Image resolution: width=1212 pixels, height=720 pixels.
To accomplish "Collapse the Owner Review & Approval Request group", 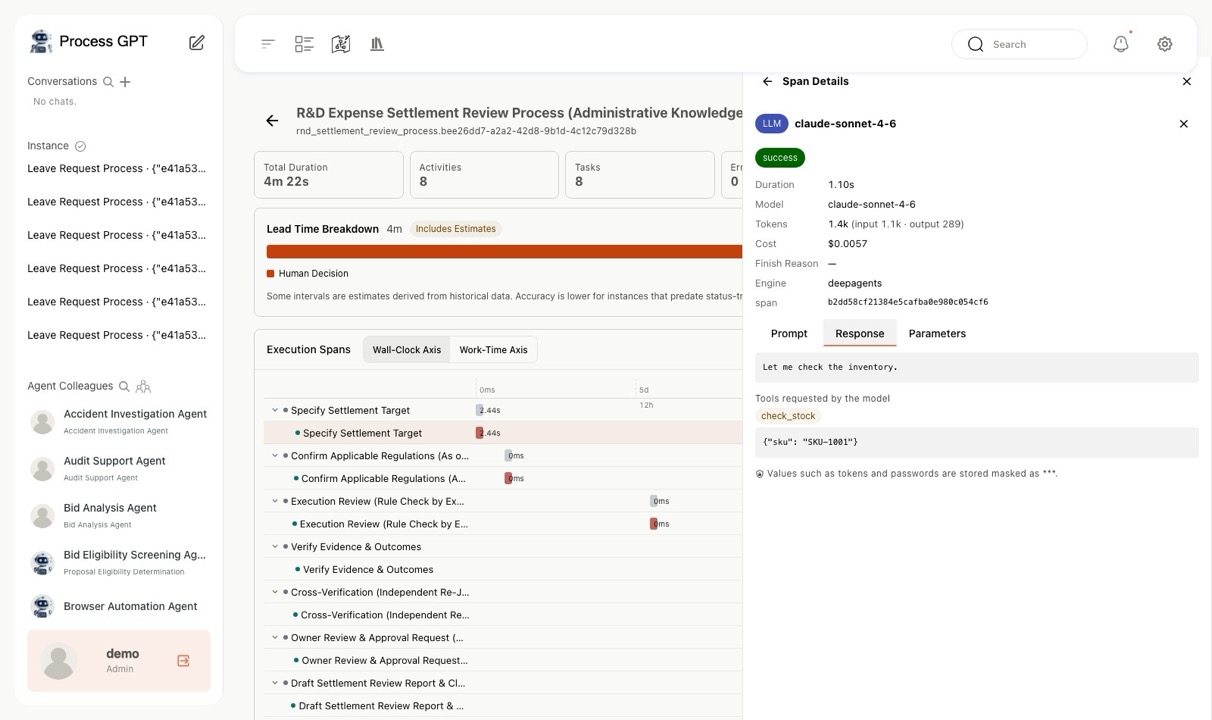I will pos(275,638).
